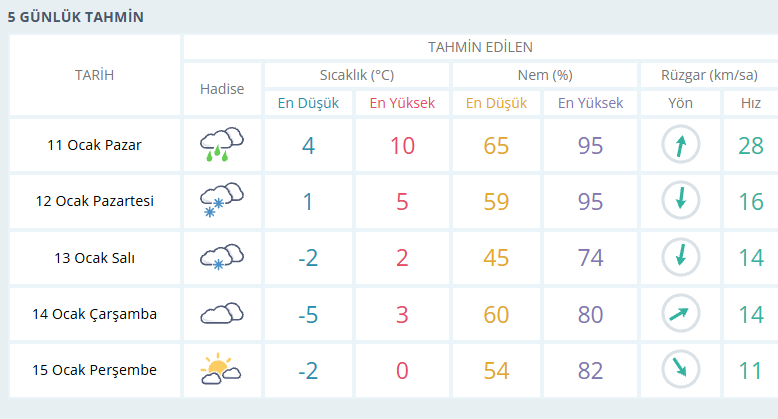
Task: Click the cloudy icon for 14 Ocak Çarşamba
Action: pos(222,314)
